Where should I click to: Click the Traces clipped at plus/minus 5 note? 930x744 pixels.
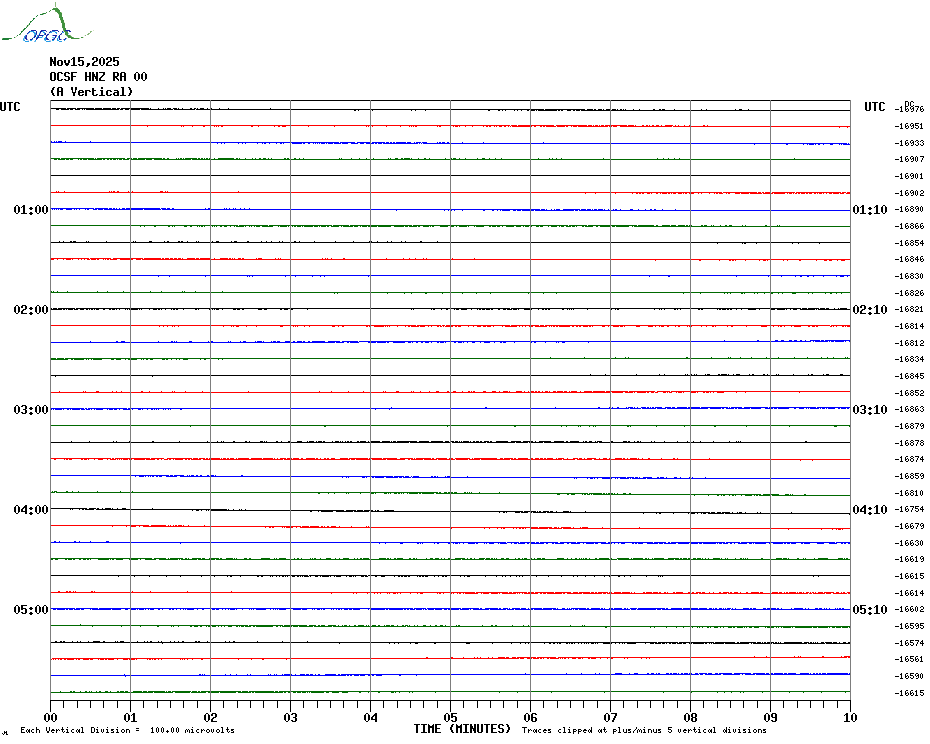(644, 730)
